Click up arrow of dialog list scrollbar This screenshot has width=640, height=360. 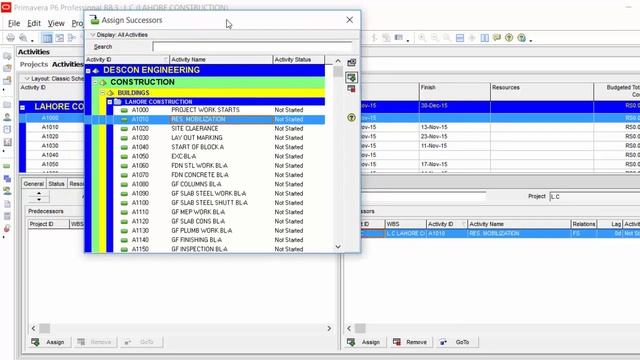(x=338, y=61)
